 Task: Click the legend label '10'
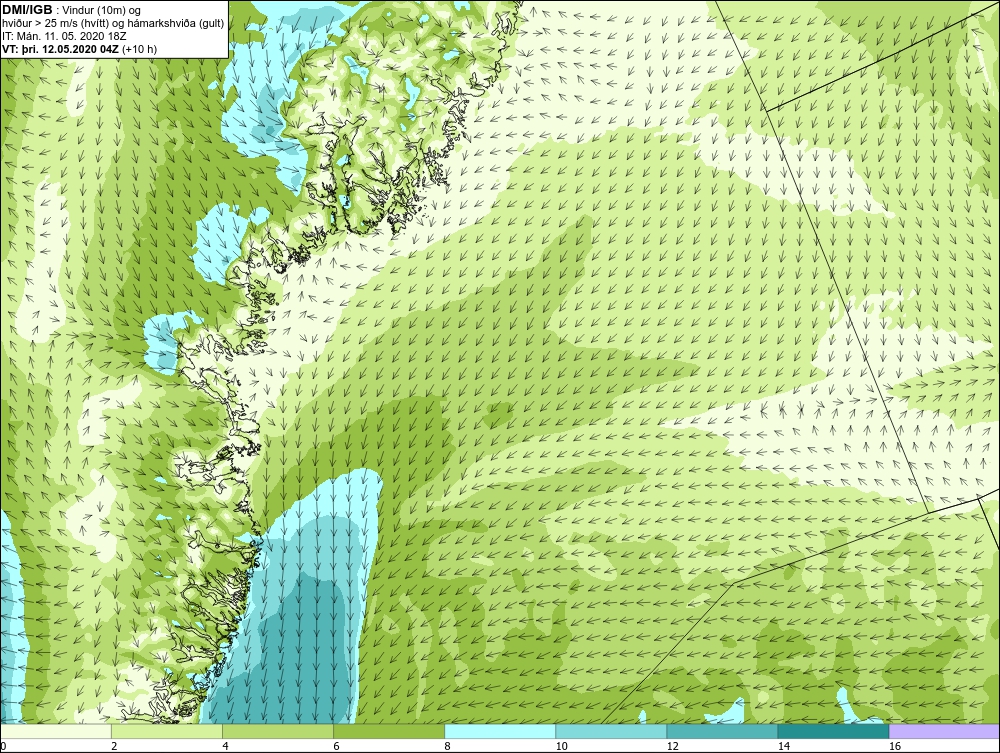[x=561, y=746]
